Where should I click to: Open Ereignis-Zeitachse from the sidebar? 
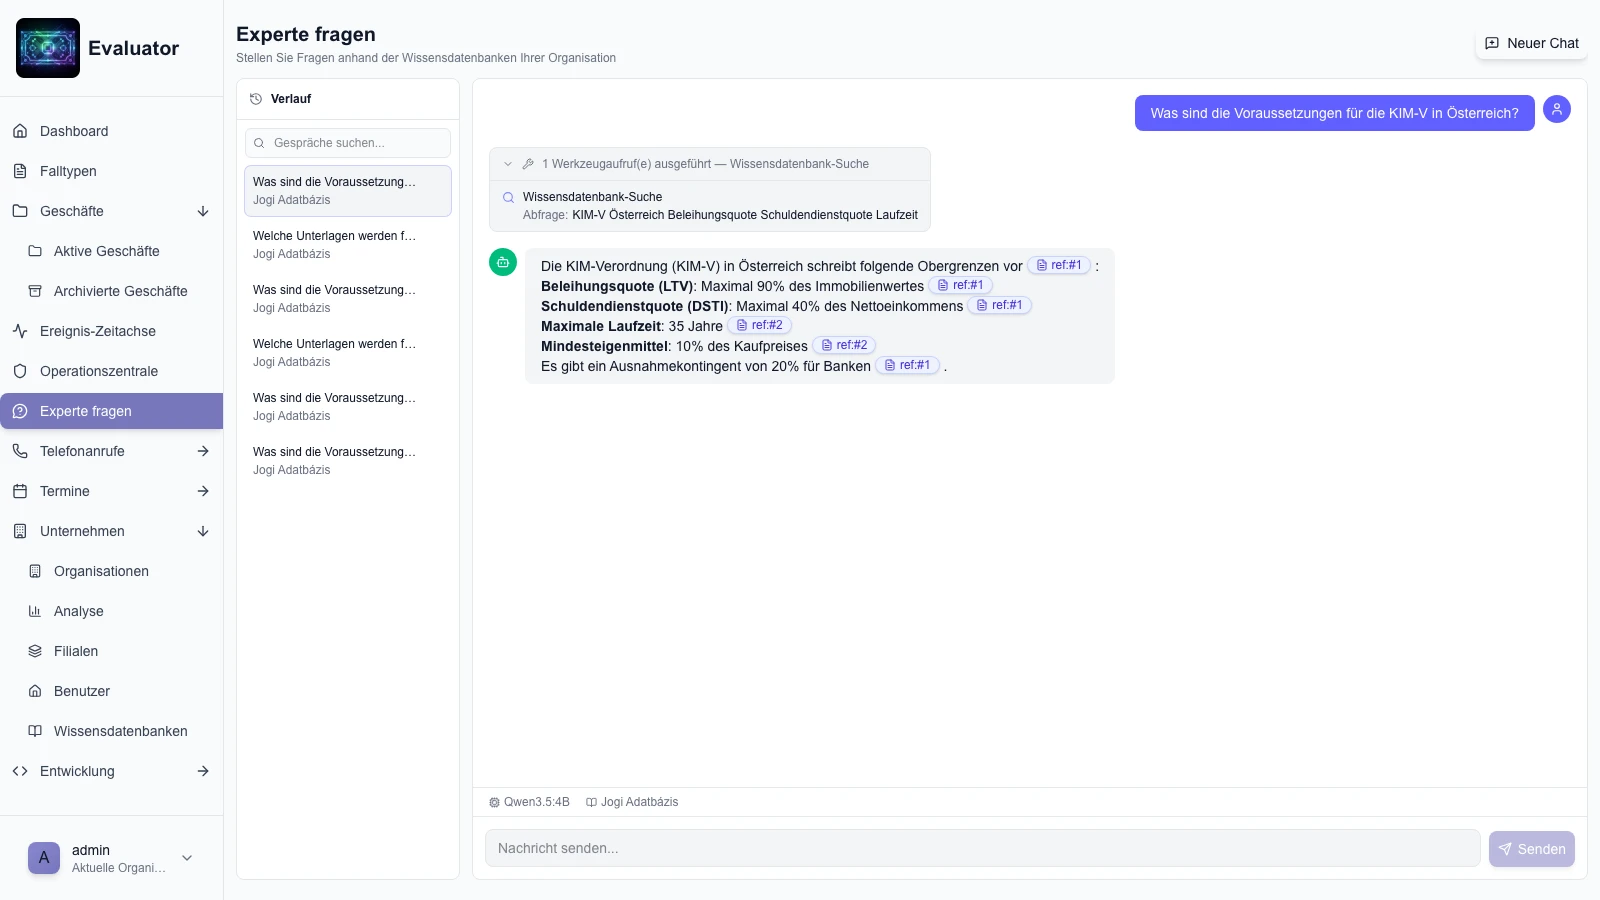(97, 331)
